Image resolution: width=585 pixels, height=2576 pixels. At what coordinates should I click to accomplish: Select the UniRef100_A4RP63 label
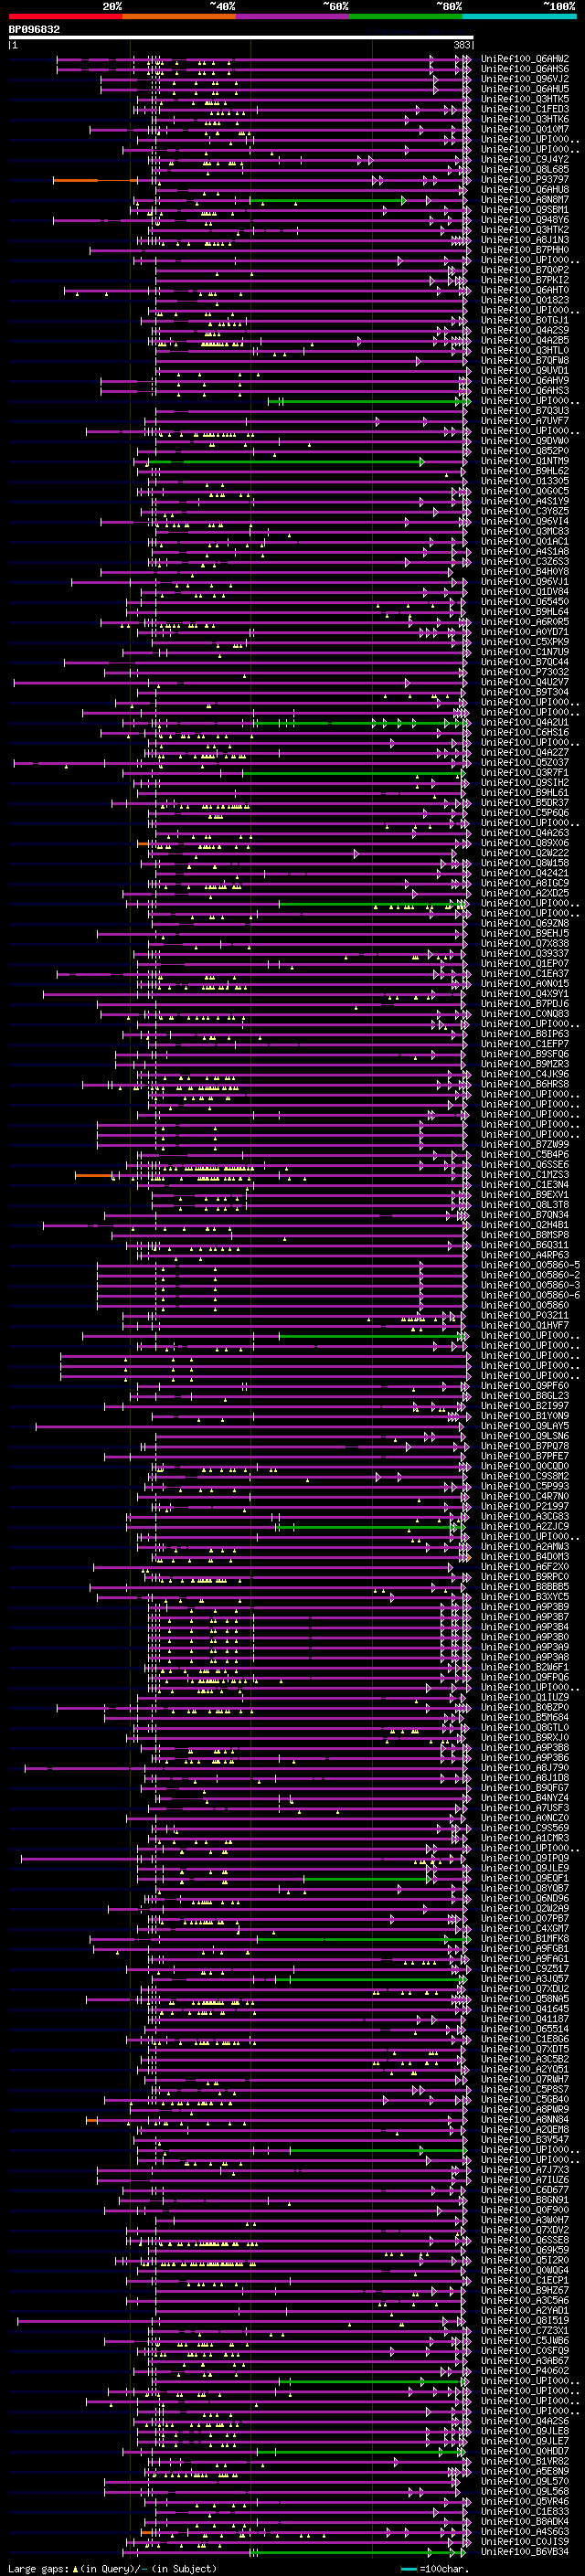point(525,1254)
